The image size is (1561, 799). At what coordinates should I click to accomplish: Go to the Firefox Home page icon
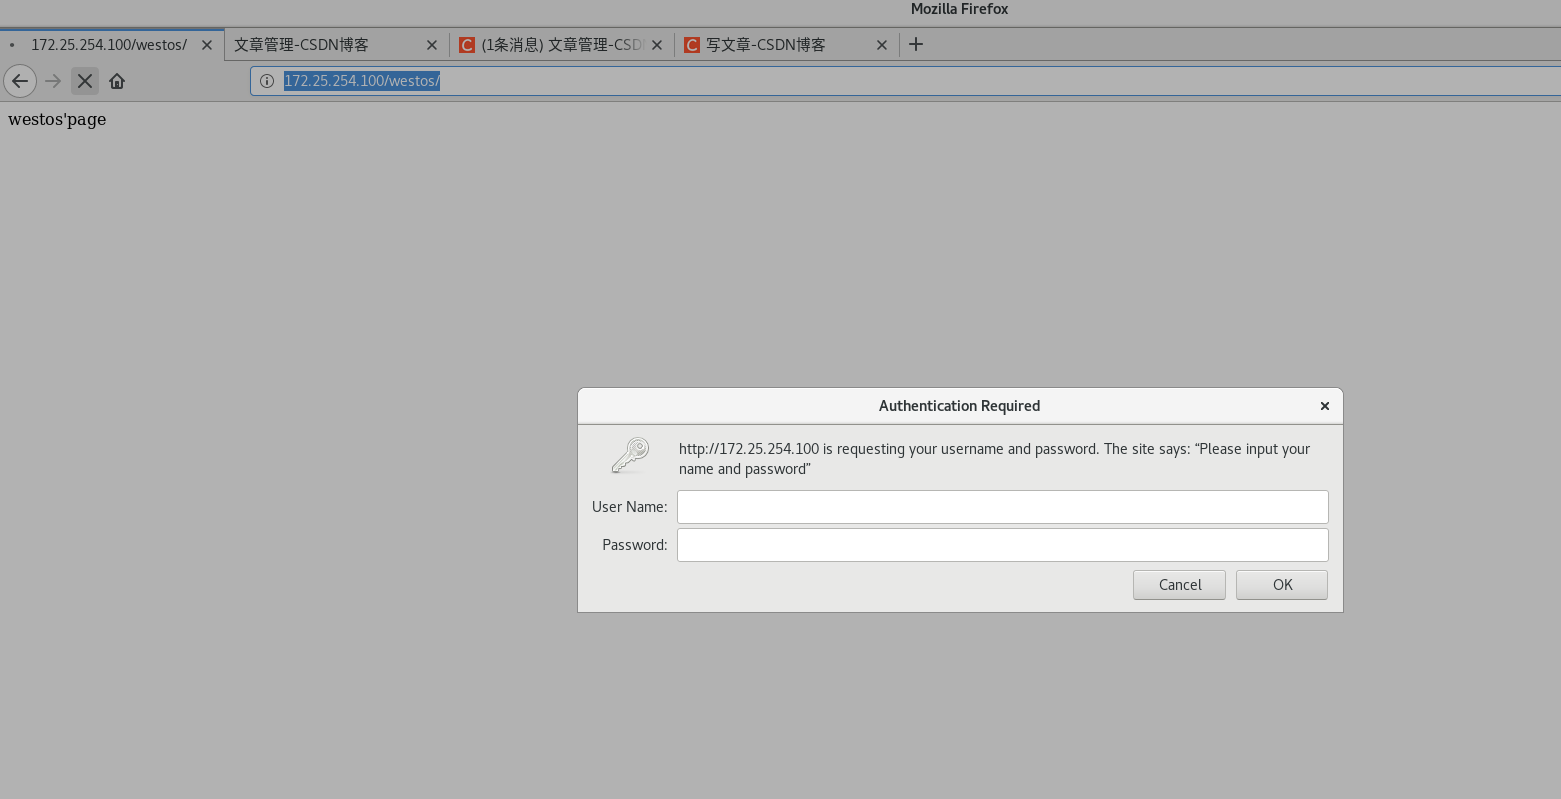pos(117,81)
